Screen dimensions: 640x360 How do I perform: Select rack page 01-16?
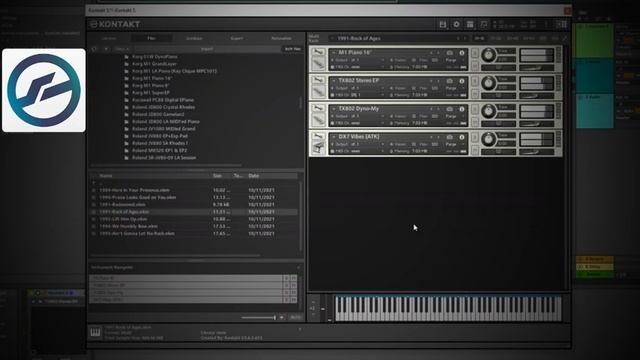tap(479, 38)
